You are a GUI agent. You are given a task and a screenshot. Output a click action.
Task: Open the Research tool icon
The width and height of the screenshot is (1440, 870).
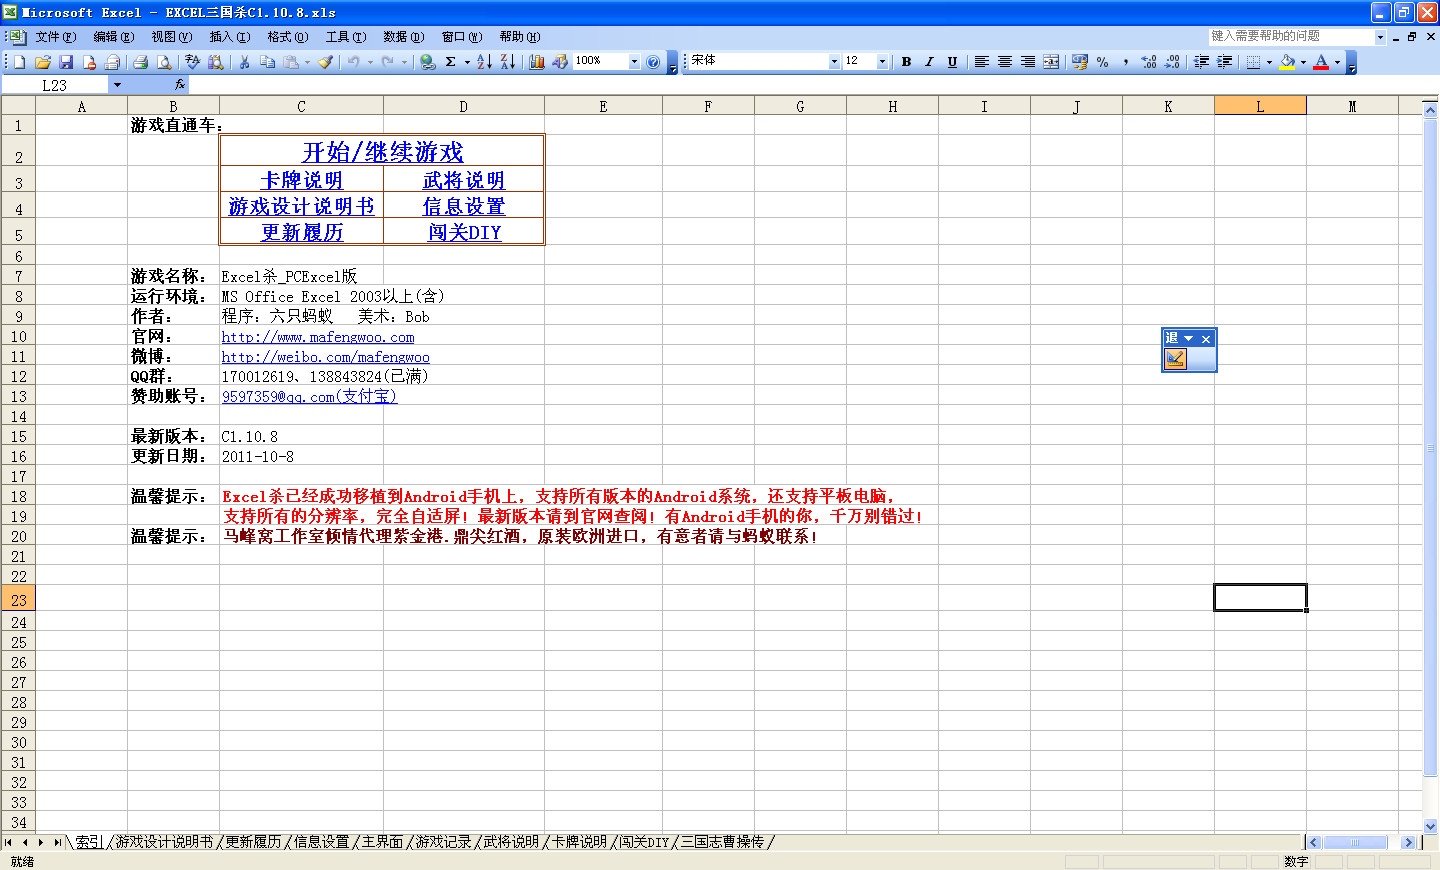point(215,62)
